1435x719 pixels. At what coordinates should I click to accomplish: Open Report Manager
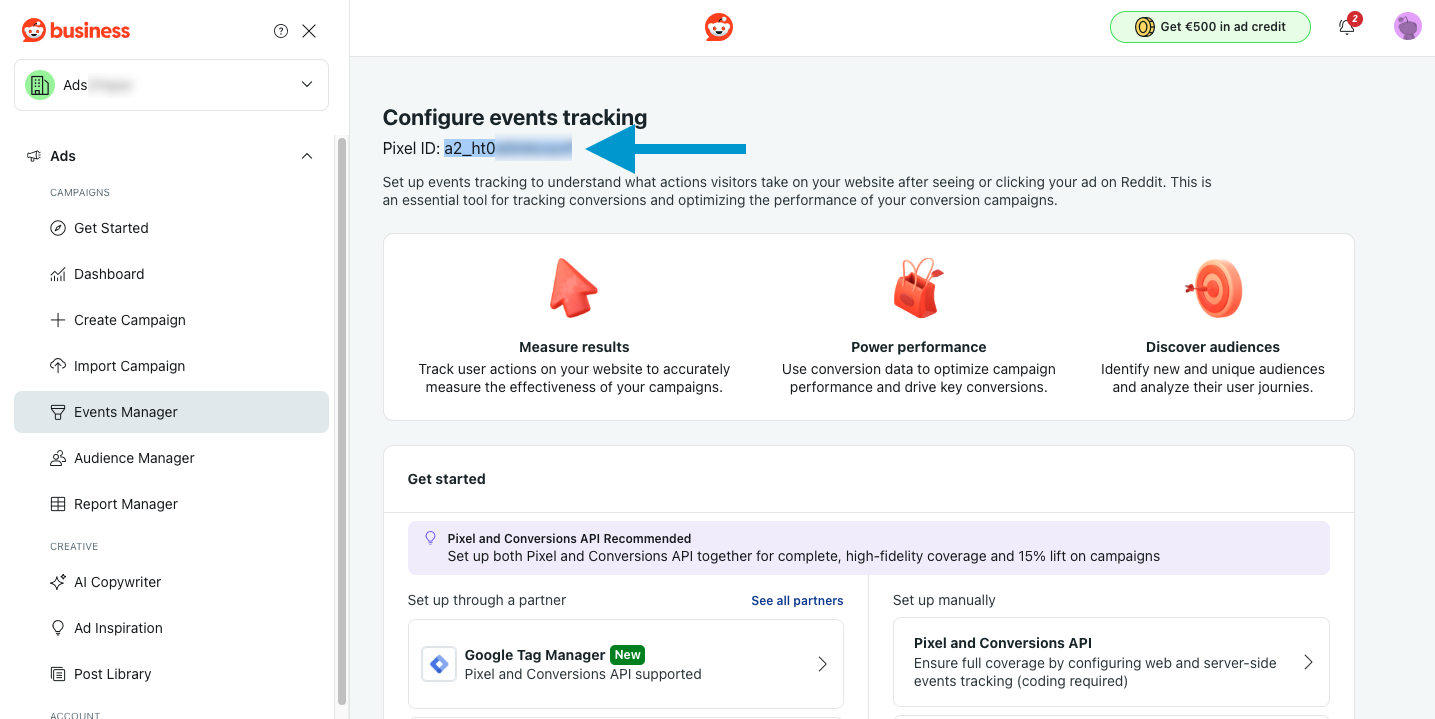pyautogui.click(x=125, y=504)
